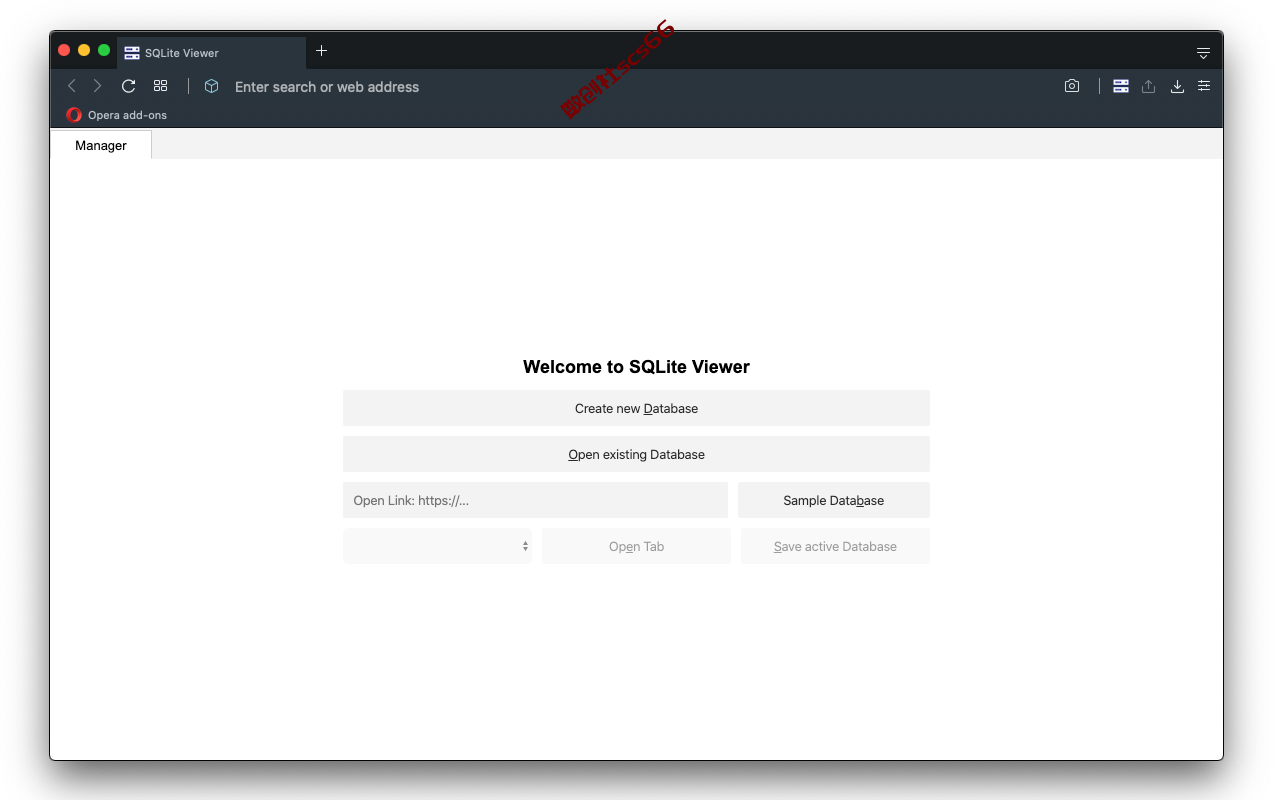Expand the empty database selector dropdown
Image resolution: width=1280 pixels, height=800 pixels.
(437, 546)
